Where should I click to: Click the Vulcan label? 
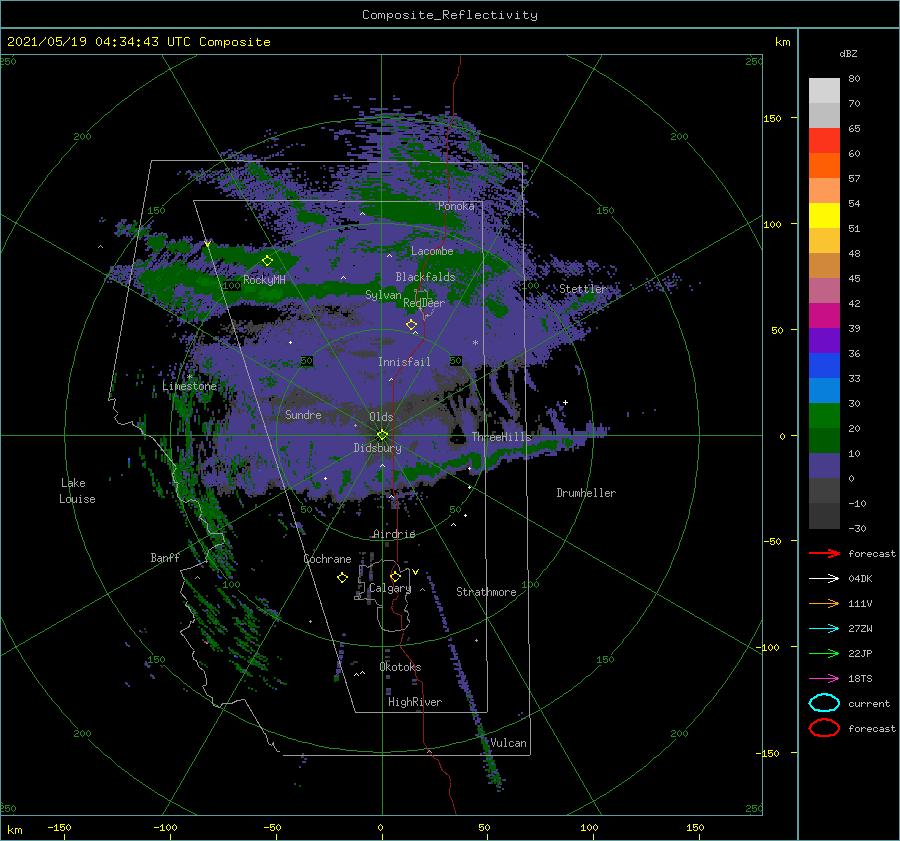508,743
